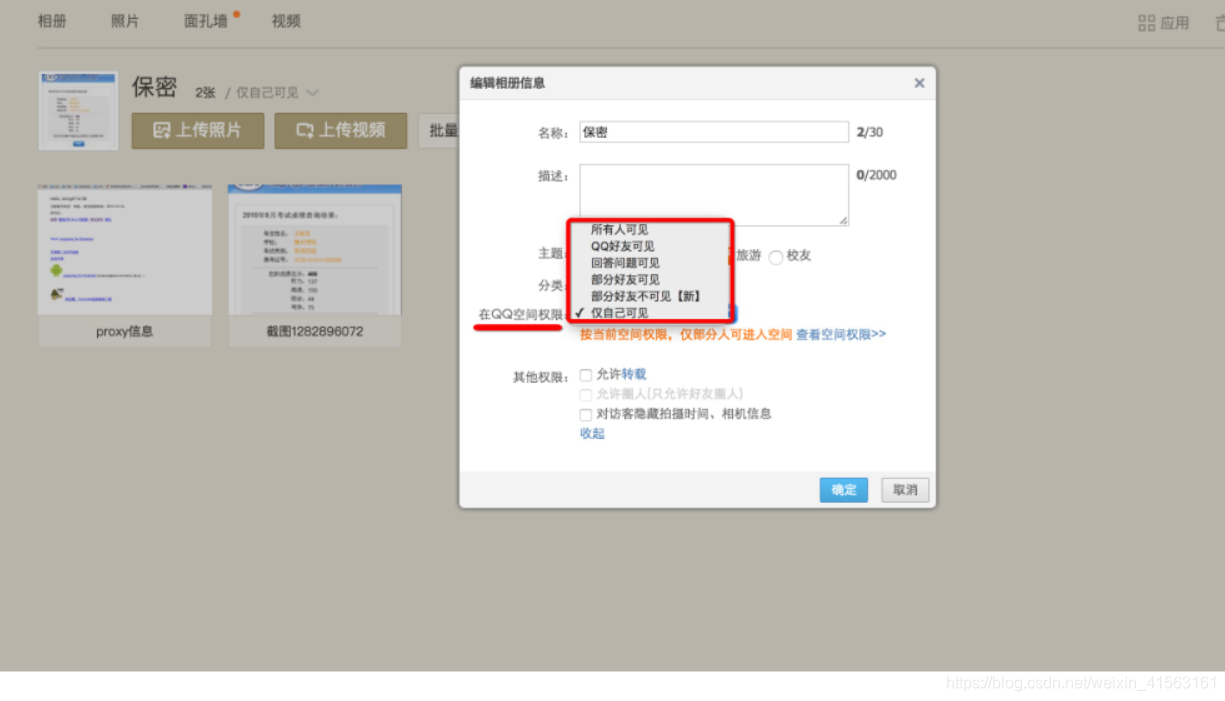Click the proxy信息 photo caption
This screenshot has height=701, width=1225.
click(125, 331)
